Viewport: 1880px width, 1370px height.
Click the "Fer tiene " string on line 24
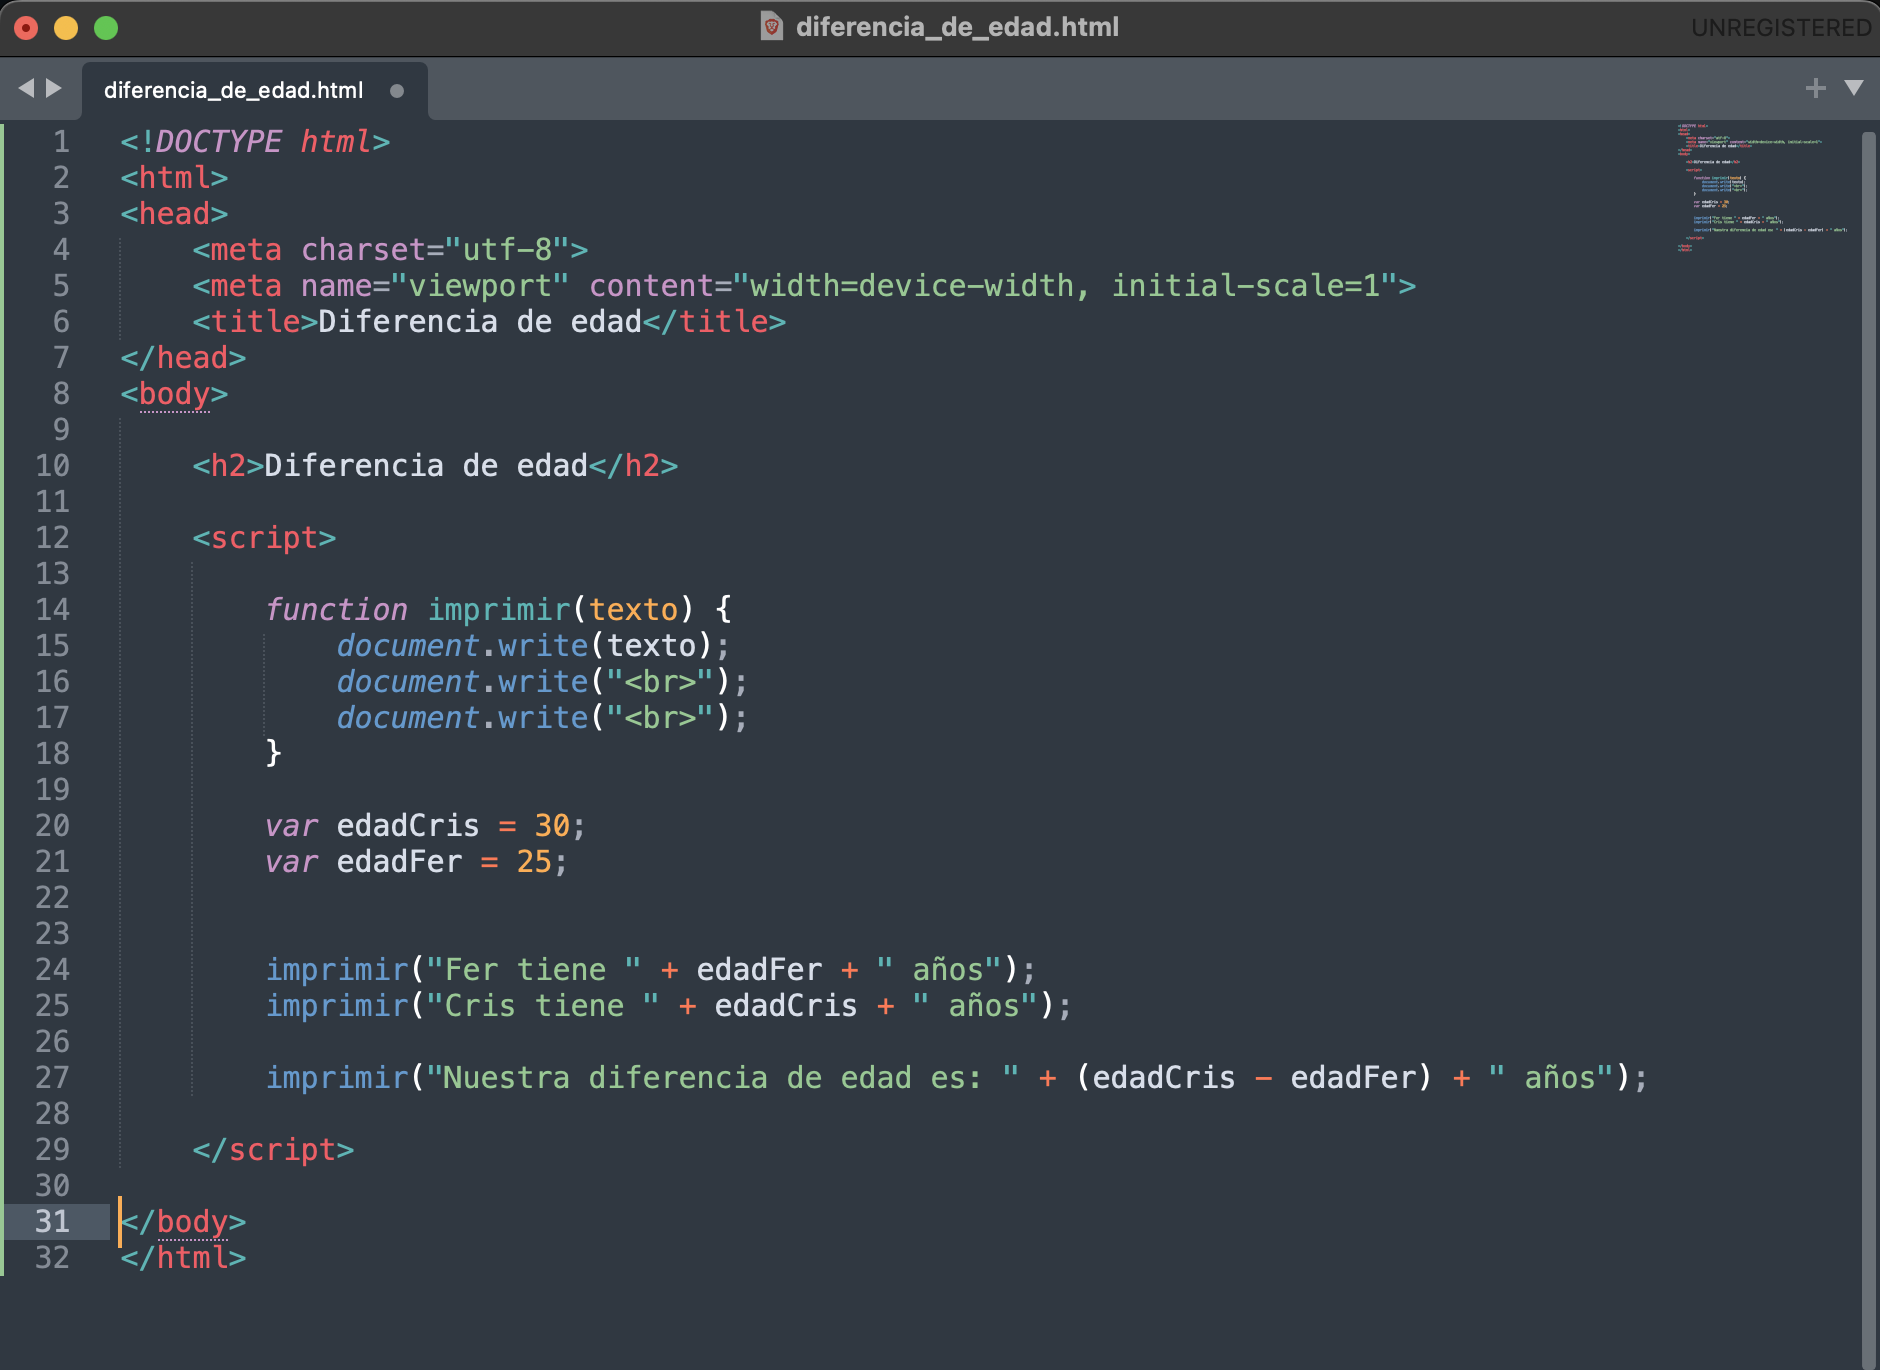[534, 969]
